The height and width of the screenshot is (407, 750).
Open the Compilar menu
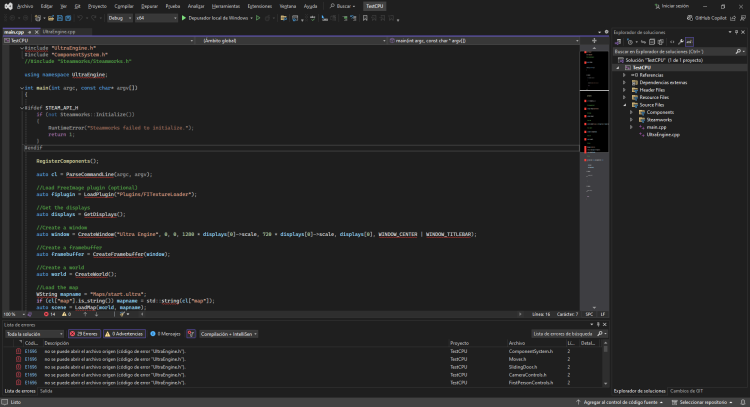124,6
